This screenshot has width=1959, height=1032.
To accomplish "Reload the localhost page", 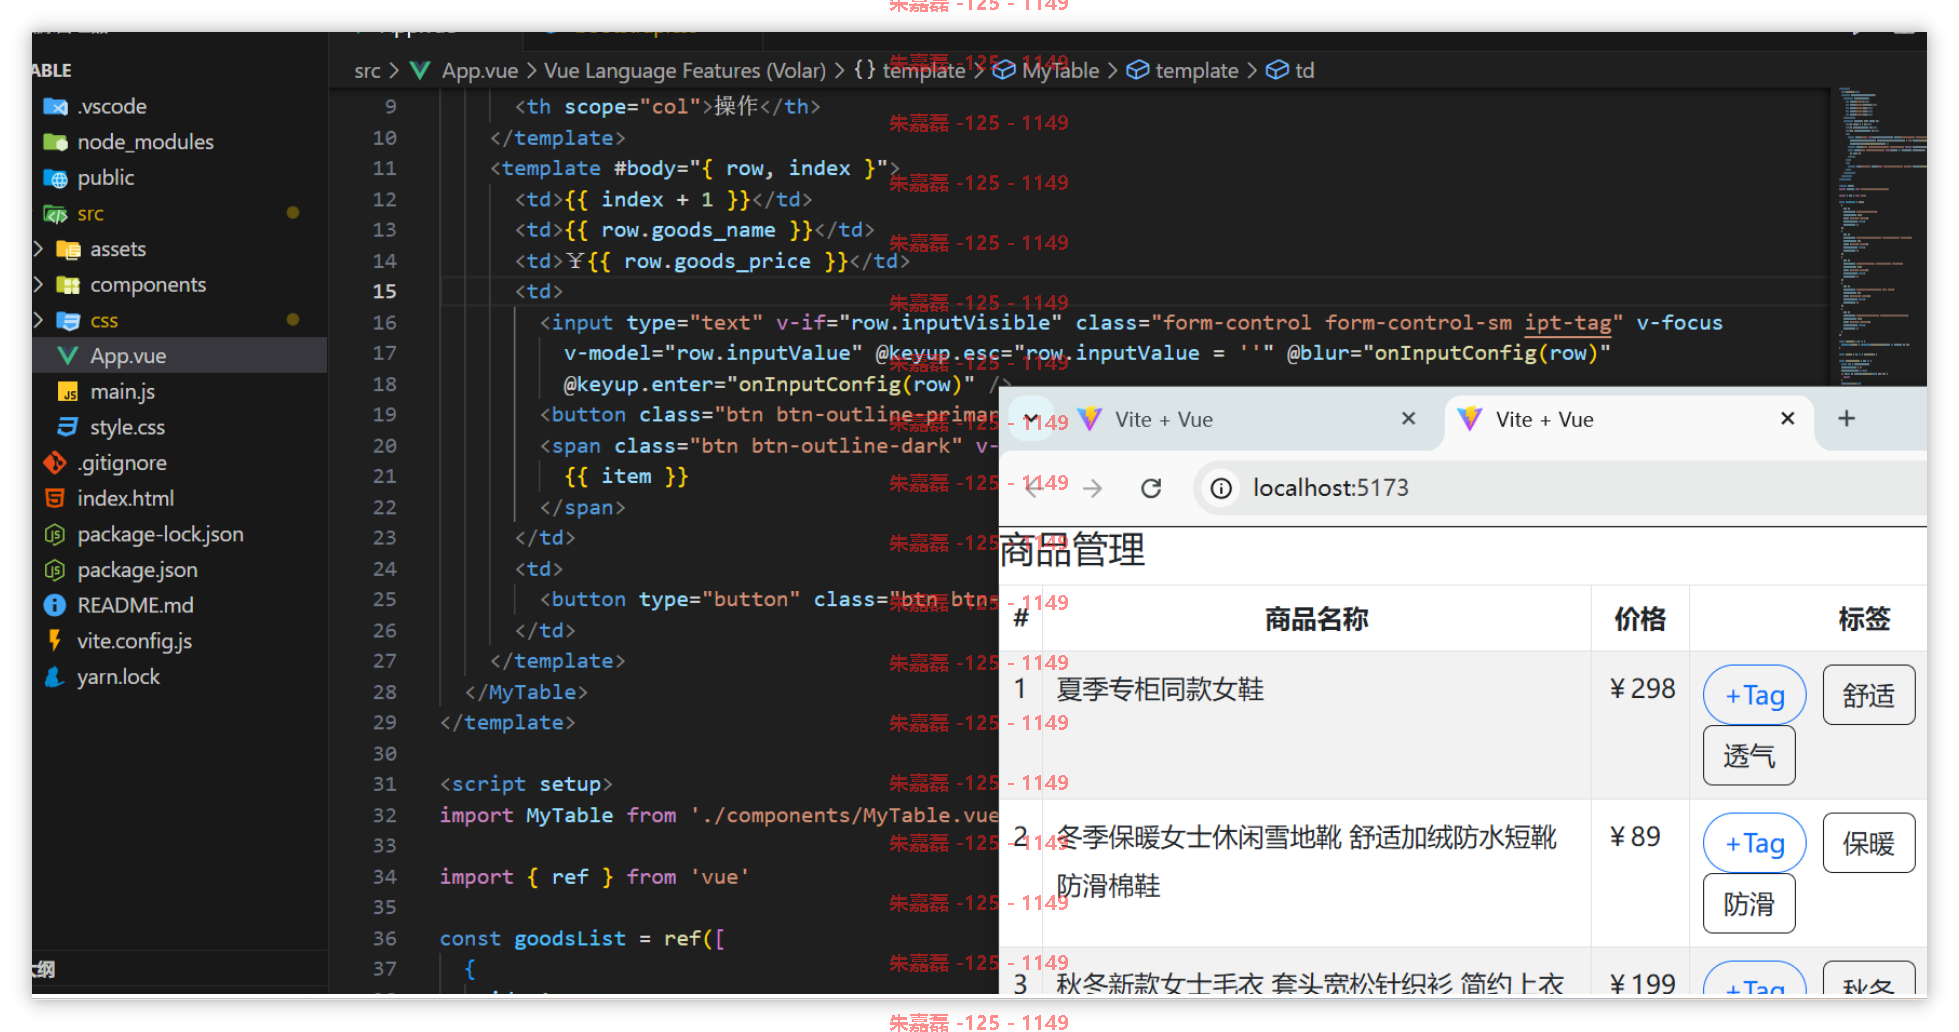I will [x=1151, y=488].
